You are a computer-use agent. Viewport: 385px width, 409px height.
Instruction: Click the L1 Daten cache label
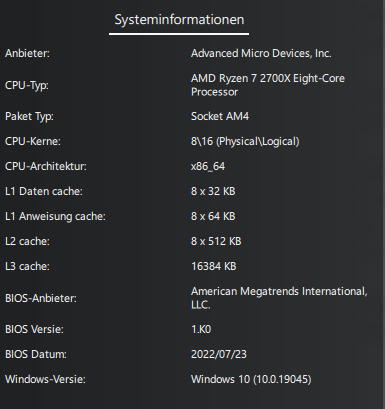[44, 191]
